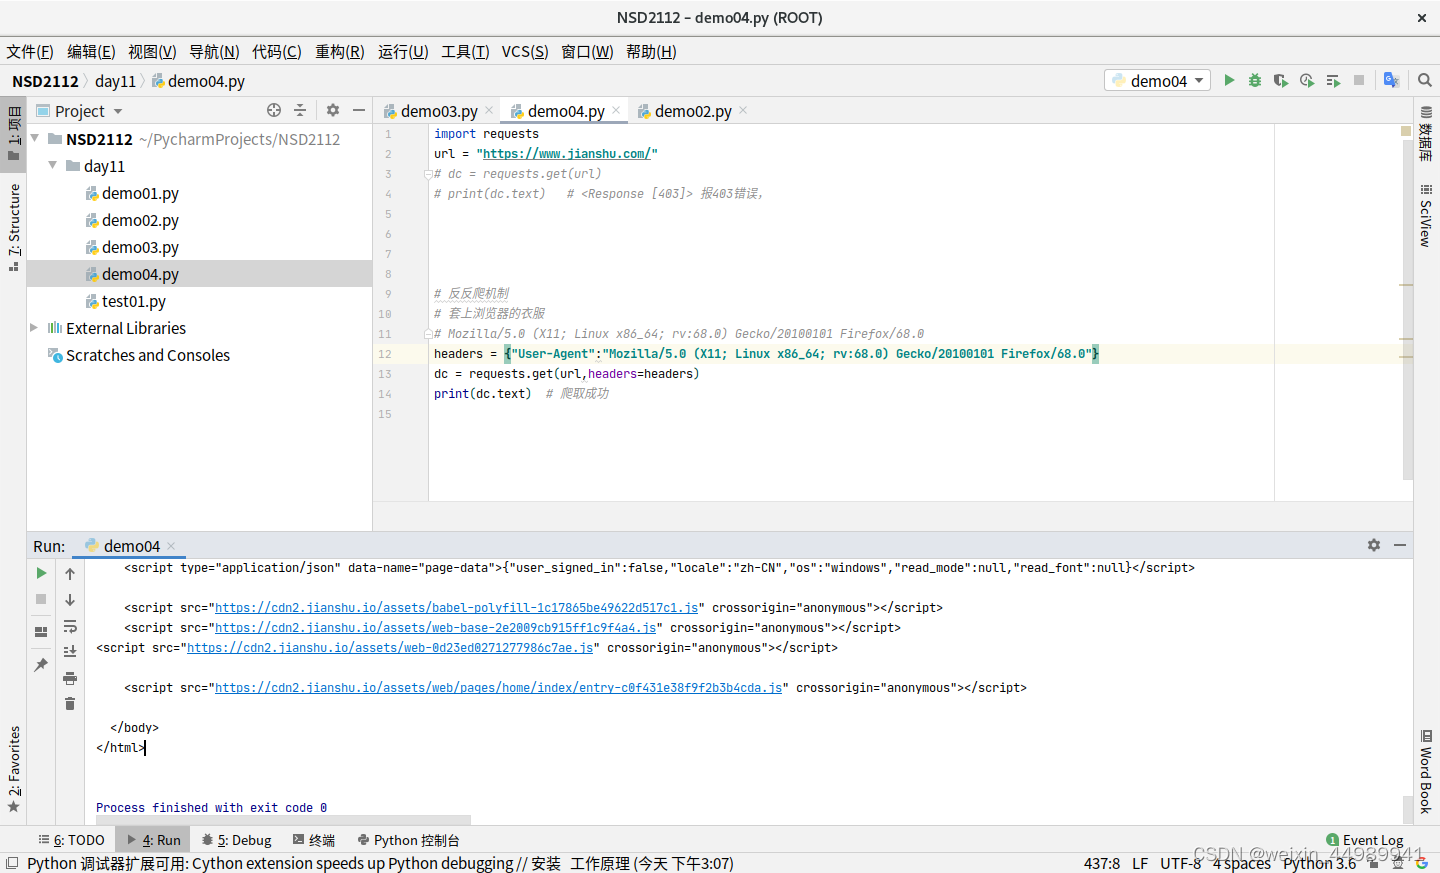Open Search Everywhere magnifier icon
Screen dimensions: 1440x873
1425,80
